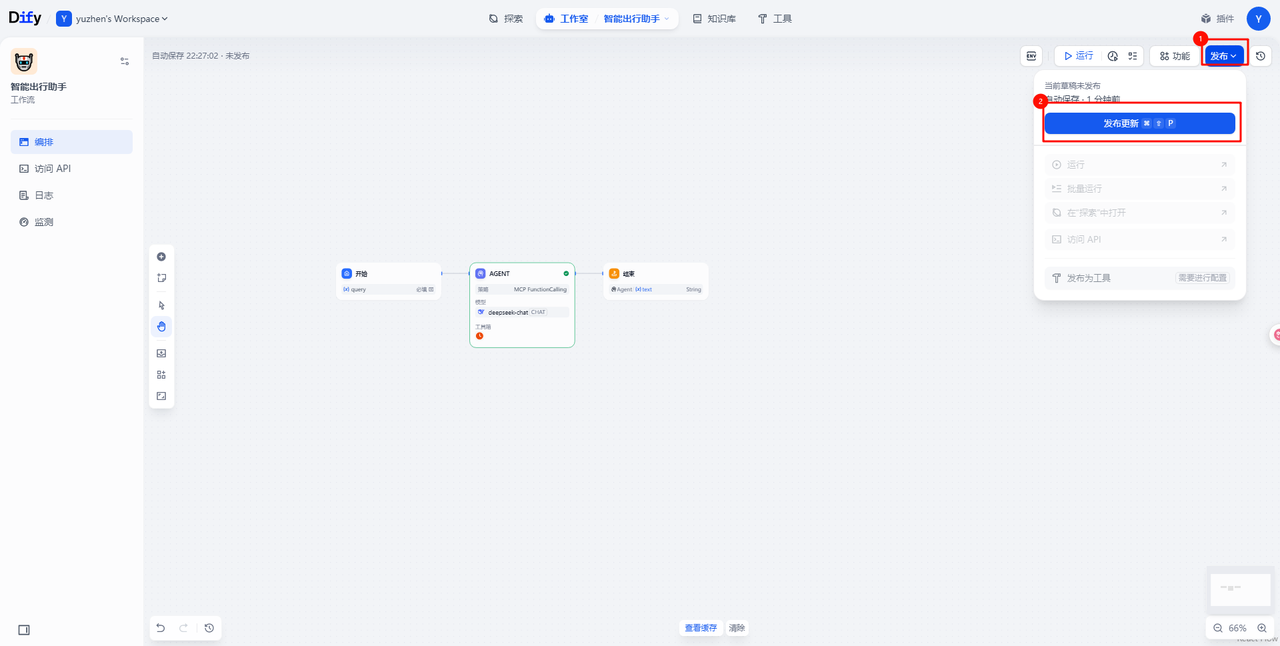Select 访问 API in the left sidebar
Viewport: 1280px width, 646px height.
click(x=52, y=169)
